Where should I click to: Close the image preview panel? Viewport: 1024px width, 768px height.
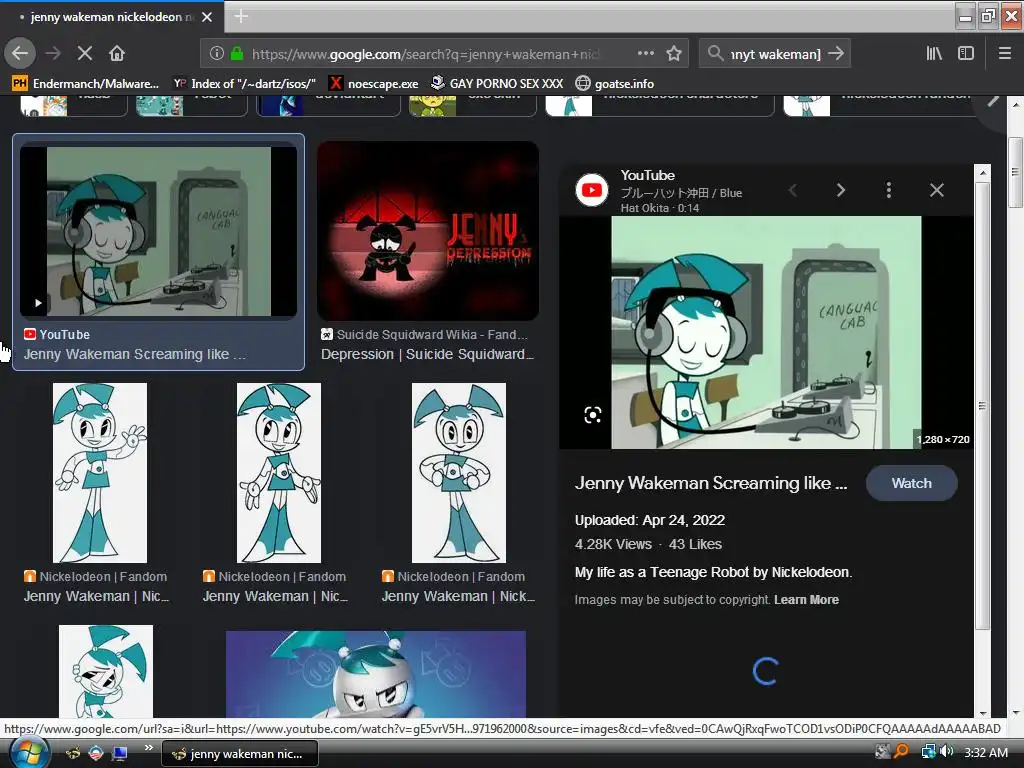coord(936,190)
